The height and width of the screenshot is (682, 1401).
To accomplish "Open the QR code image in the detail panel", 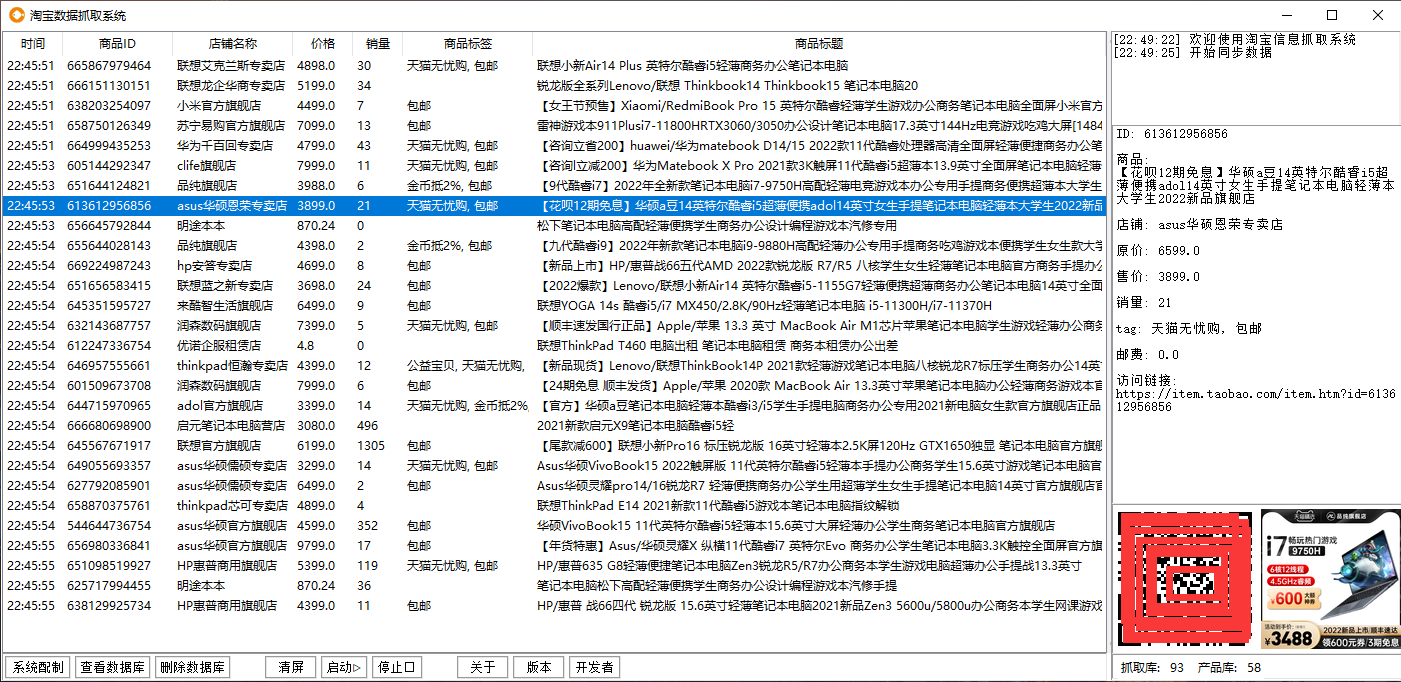I will tap(1185, 581).
